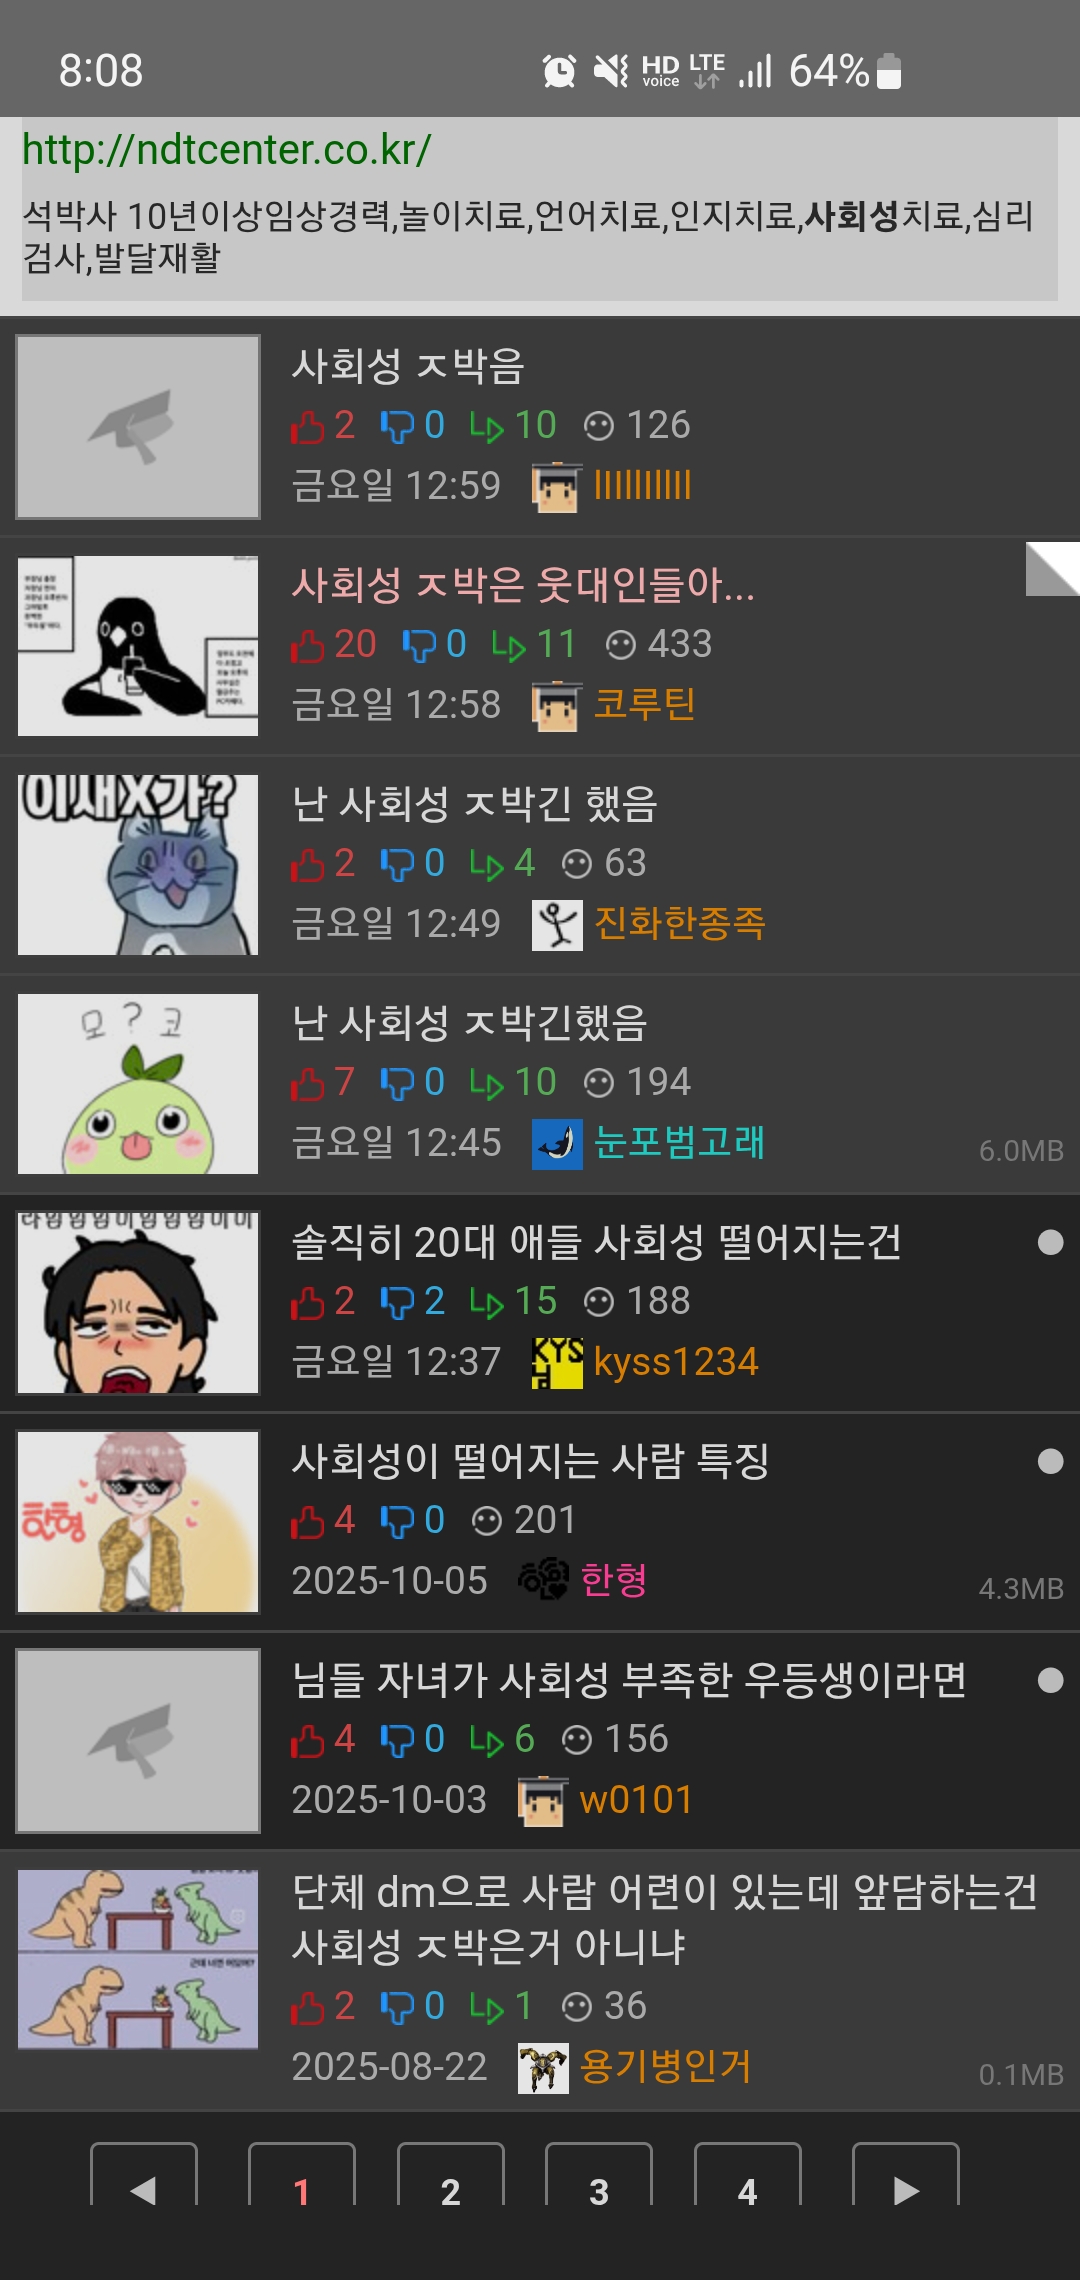The width and height of the screenshot is (1080, 2280).
Task: Tap comment reply icon on 눈포범고래's post
Action: [x=487, y=1084]
